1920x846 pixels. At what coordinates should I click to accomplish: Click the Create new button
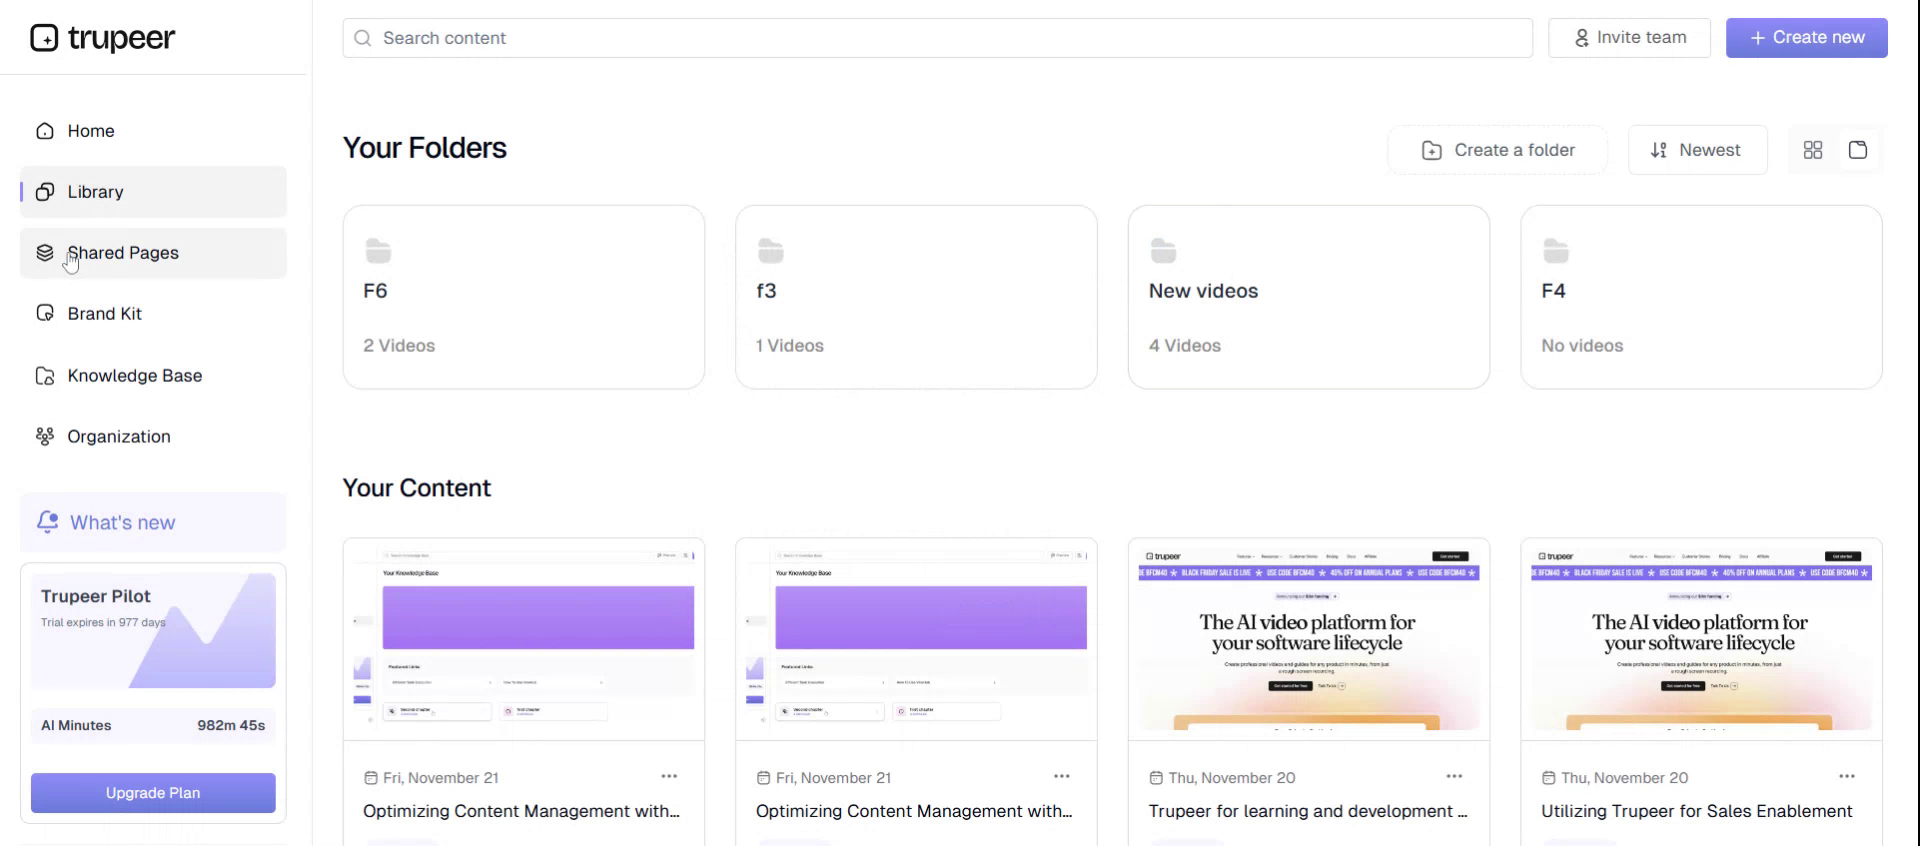coord(1806,38)
